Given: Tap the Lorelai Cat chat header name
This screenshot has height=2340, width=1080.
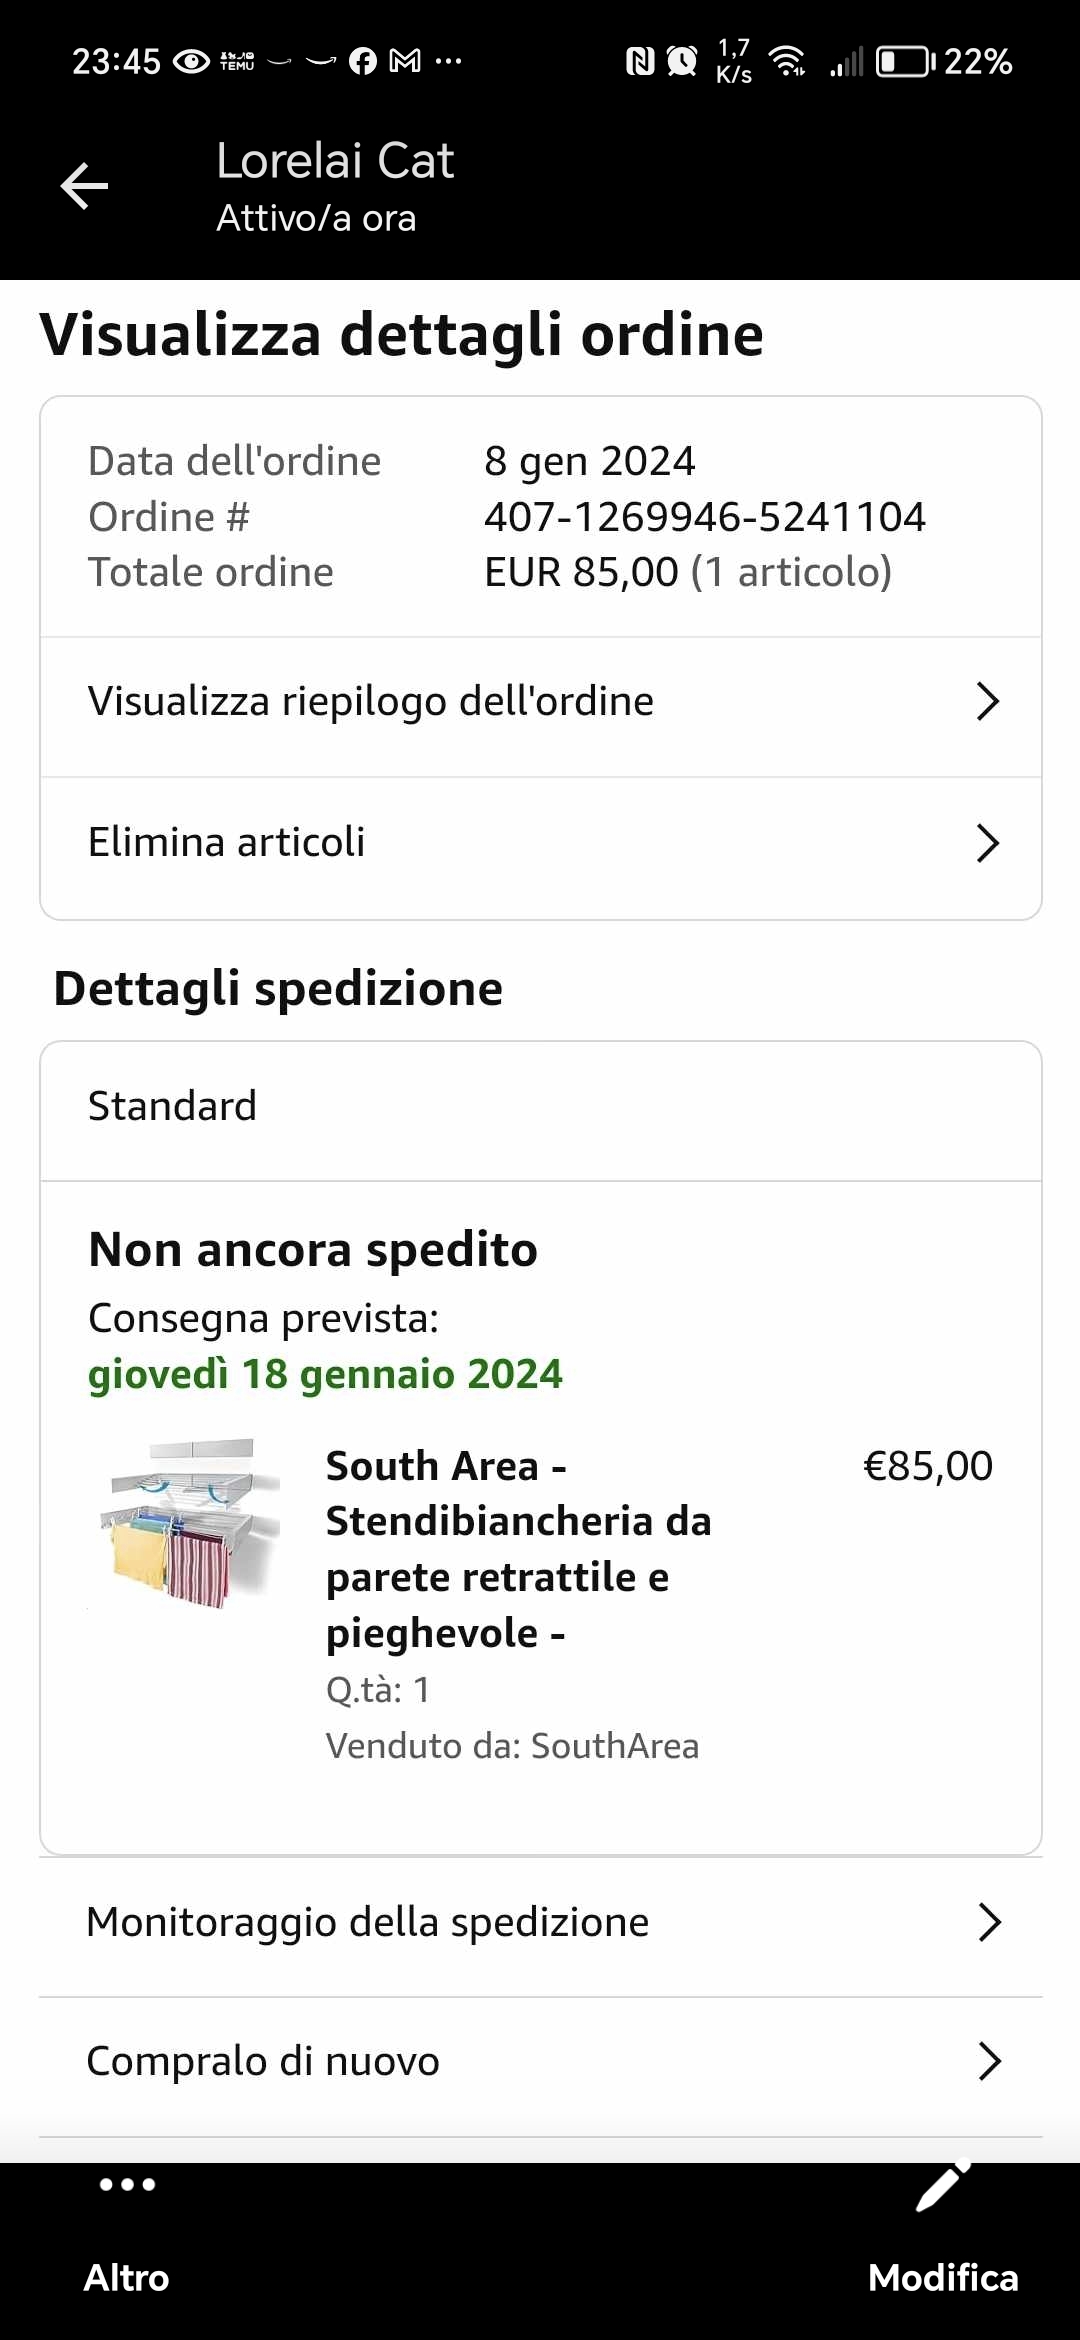Looking at the screenshot, I should coord(335,161).
